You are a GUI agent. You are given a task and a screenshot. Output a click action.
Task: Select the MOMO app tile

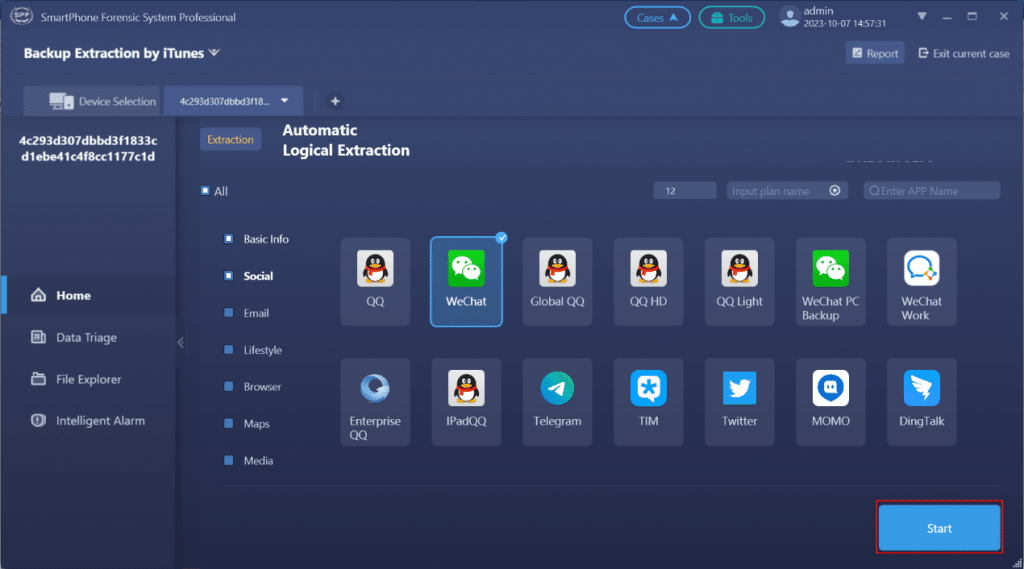tap(831, 402)
